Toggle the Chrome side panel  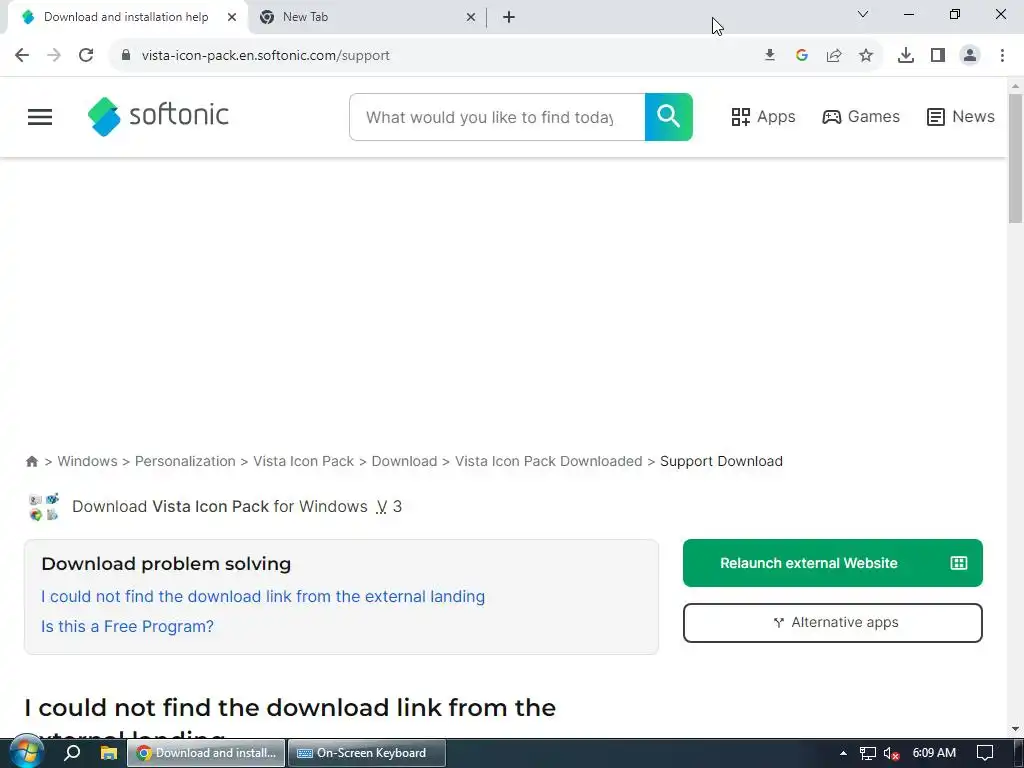pos(938,56)
